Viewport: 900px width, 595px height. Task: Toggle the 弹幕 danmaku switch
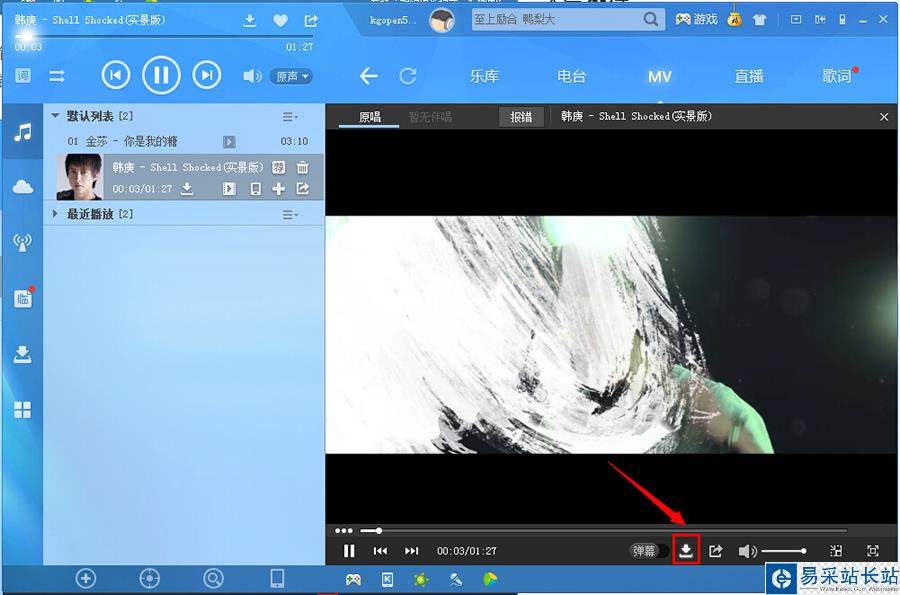(x=649, y=551)
